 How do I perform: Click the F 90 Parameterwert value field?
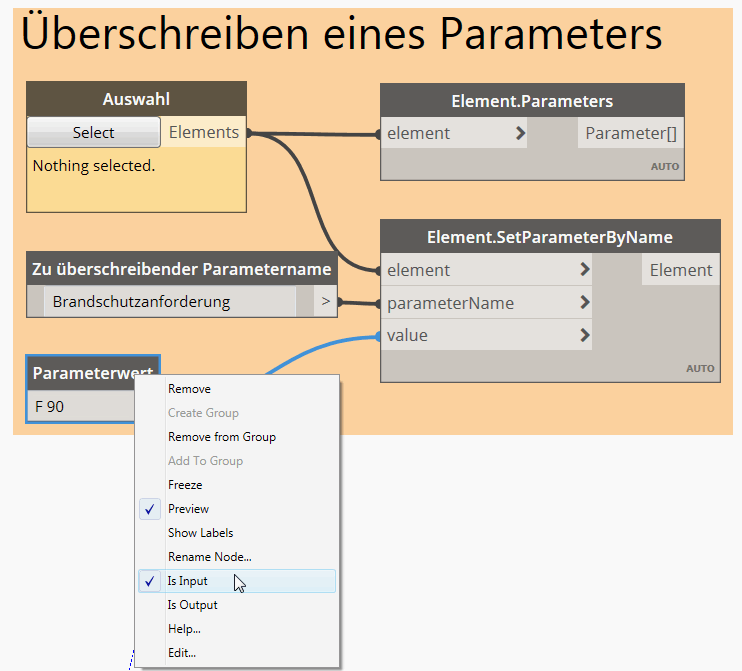[x=80, y=407]
